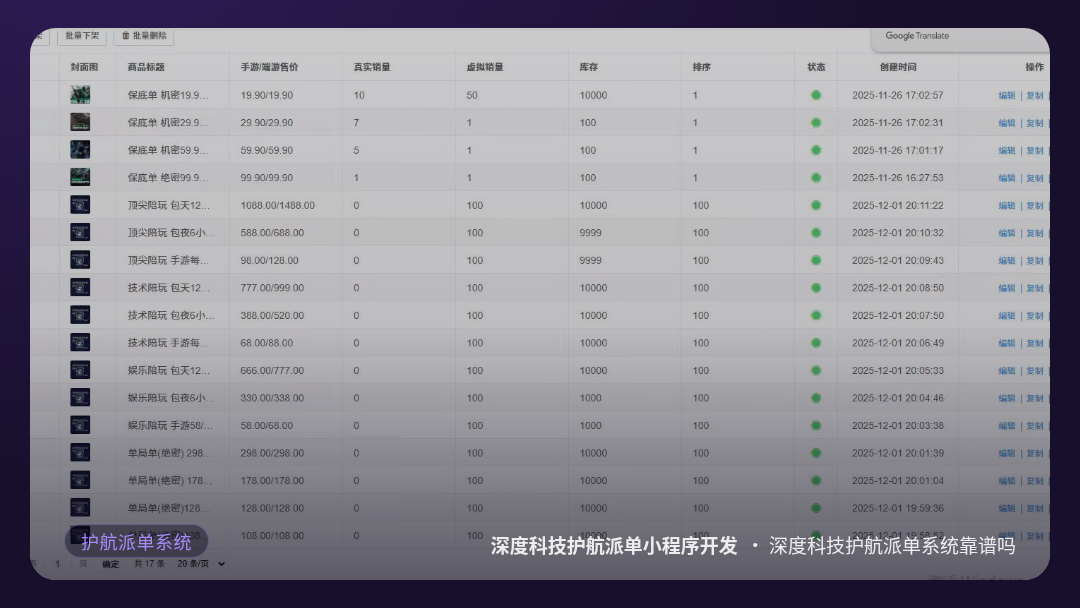The width and height of the screenshot is (1080, 608).
Task: Click the 虚拟销量 column header
Action: pyautogui.click(x=485, y=67)
